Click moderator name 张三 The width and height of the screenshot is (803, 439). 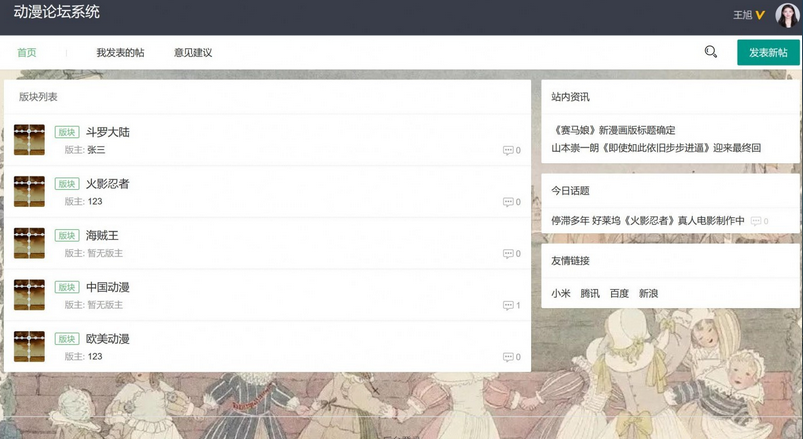click(96, 150)
